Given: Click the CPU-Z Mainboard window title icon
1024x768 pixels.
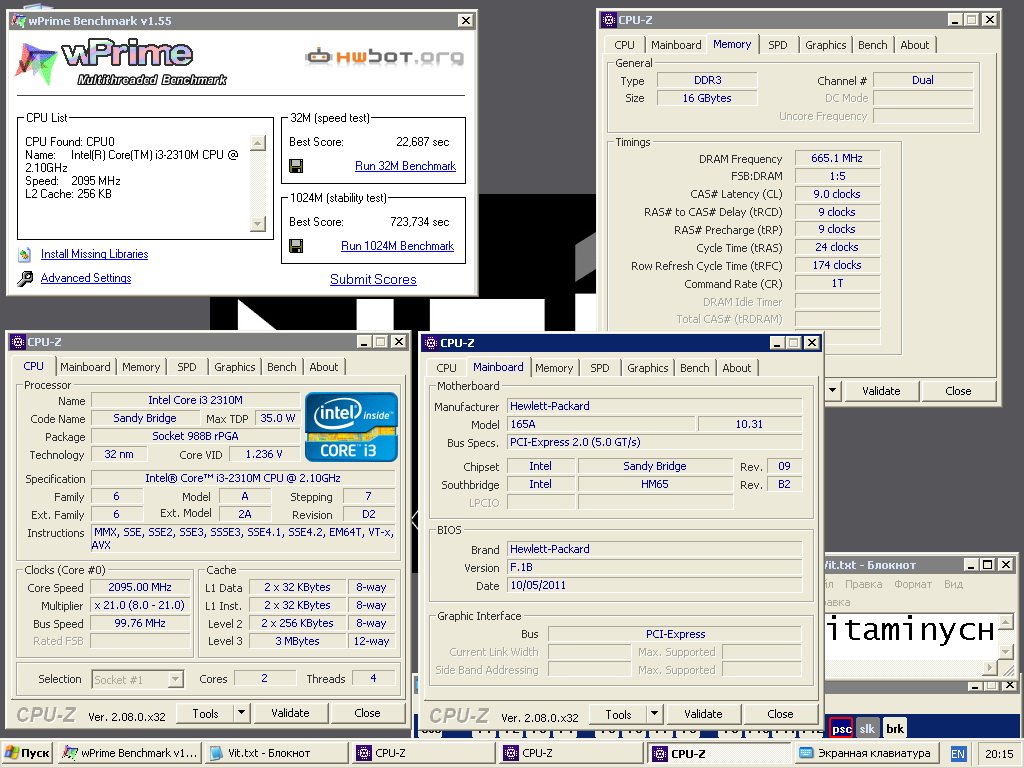Looking at the screenshot, I should tap(430, 343).
